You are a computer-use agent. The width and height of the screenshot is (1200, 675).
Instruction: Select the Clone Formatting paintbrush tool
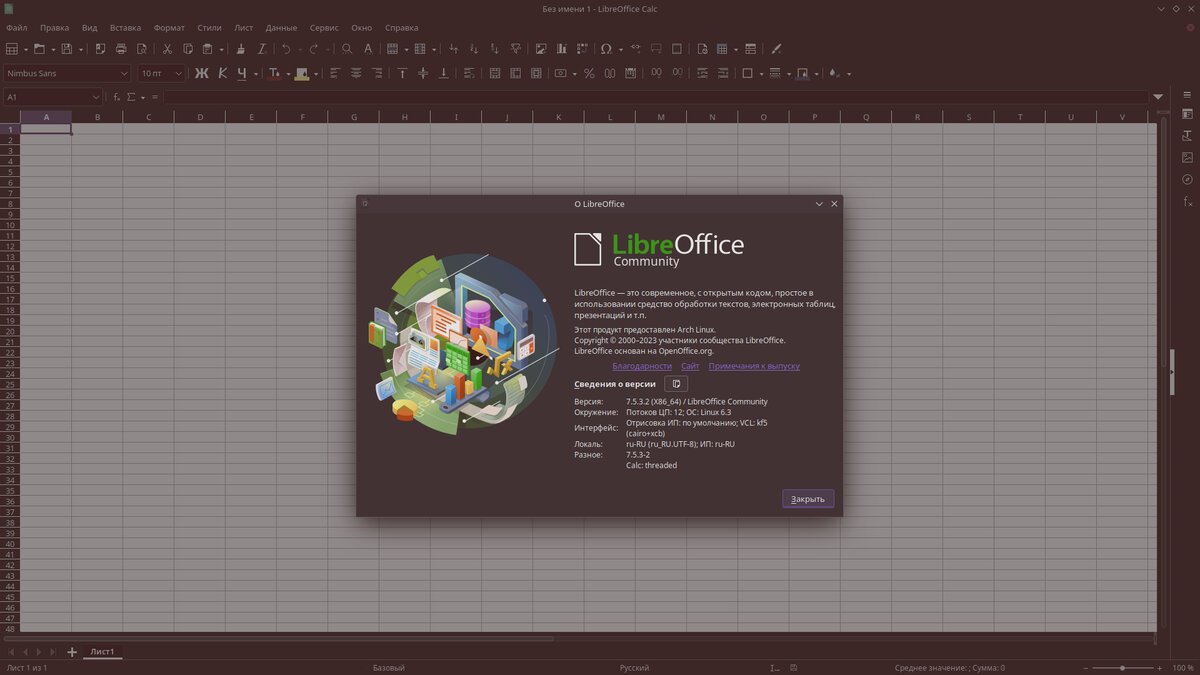[240, 48]
